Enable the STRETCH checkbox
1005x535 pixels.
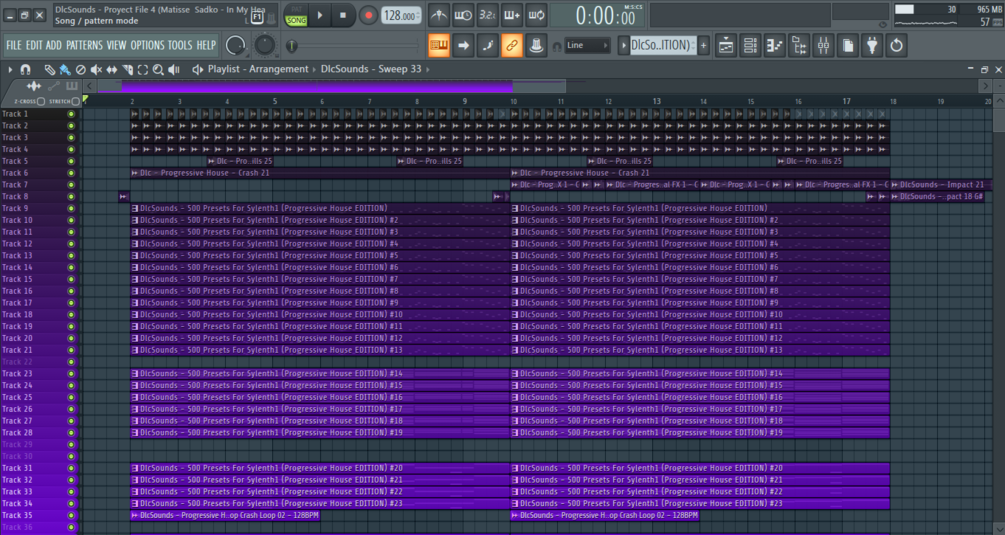(x=76, y=101)
